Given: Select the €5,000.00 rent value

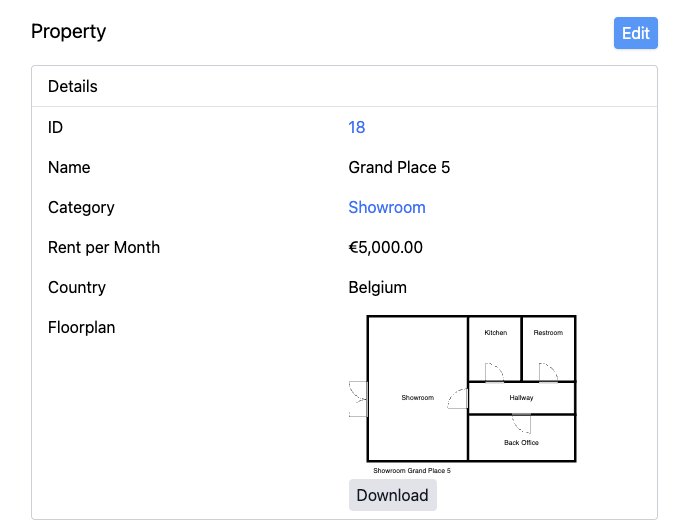Looking at the screenshot, I should (386, 248).
